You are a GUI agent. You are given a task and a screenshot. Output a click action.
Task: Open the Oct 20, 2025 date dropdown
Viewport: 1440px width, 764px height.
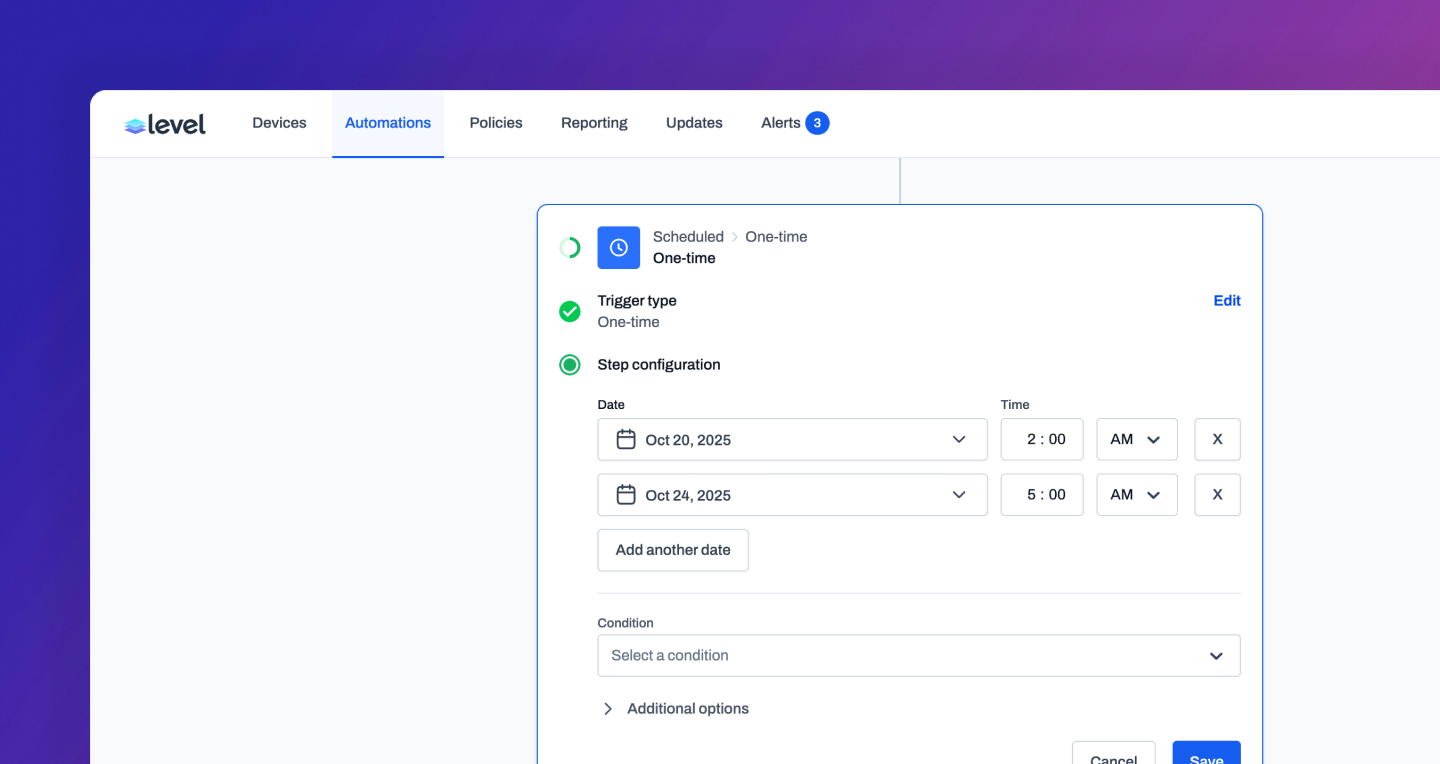pyautogui.click(x=792, y=439)
